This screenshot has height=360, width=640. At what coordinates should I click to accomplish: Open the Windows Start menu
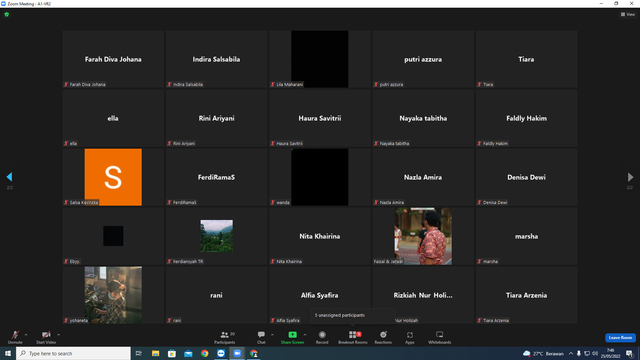(x=8, y=353)
